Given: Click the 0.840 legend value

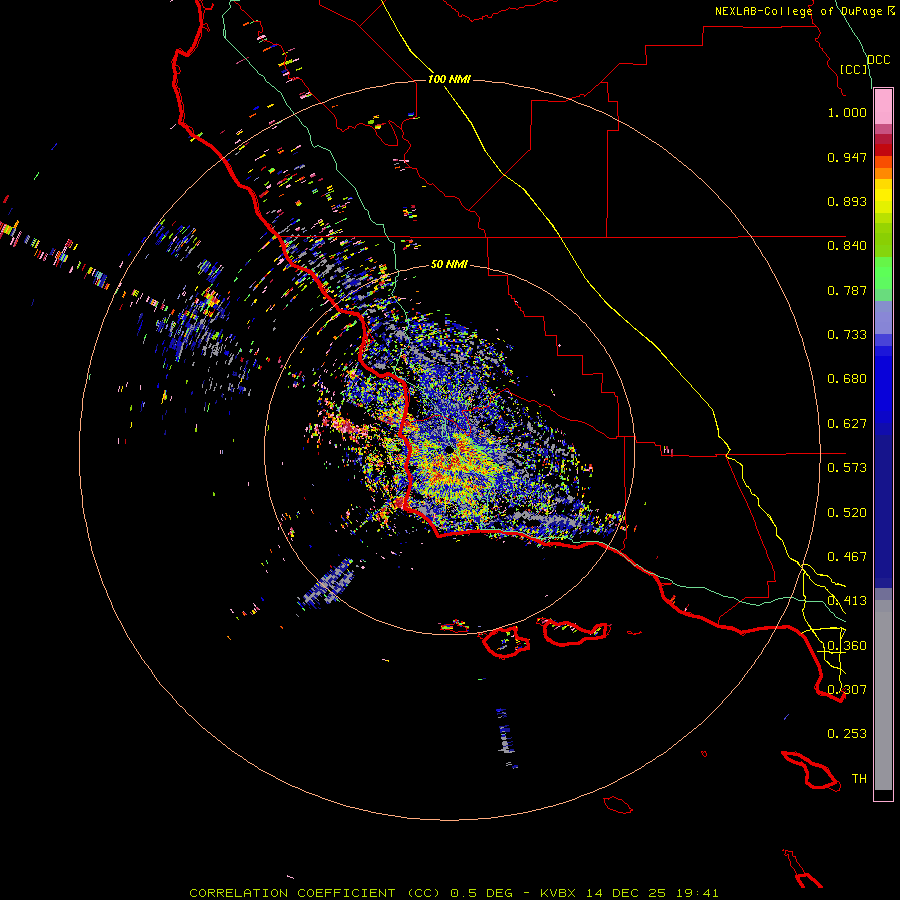Looking at the screenshot, I should pos(847,246).
